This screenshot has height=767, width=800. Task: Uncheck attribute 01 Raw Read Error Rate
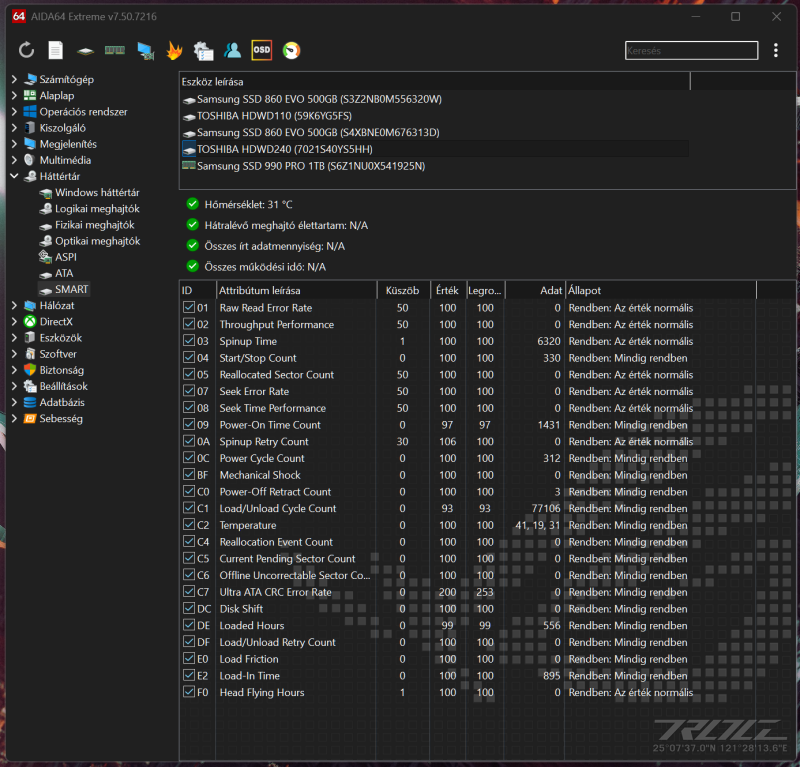coord(189,307)
